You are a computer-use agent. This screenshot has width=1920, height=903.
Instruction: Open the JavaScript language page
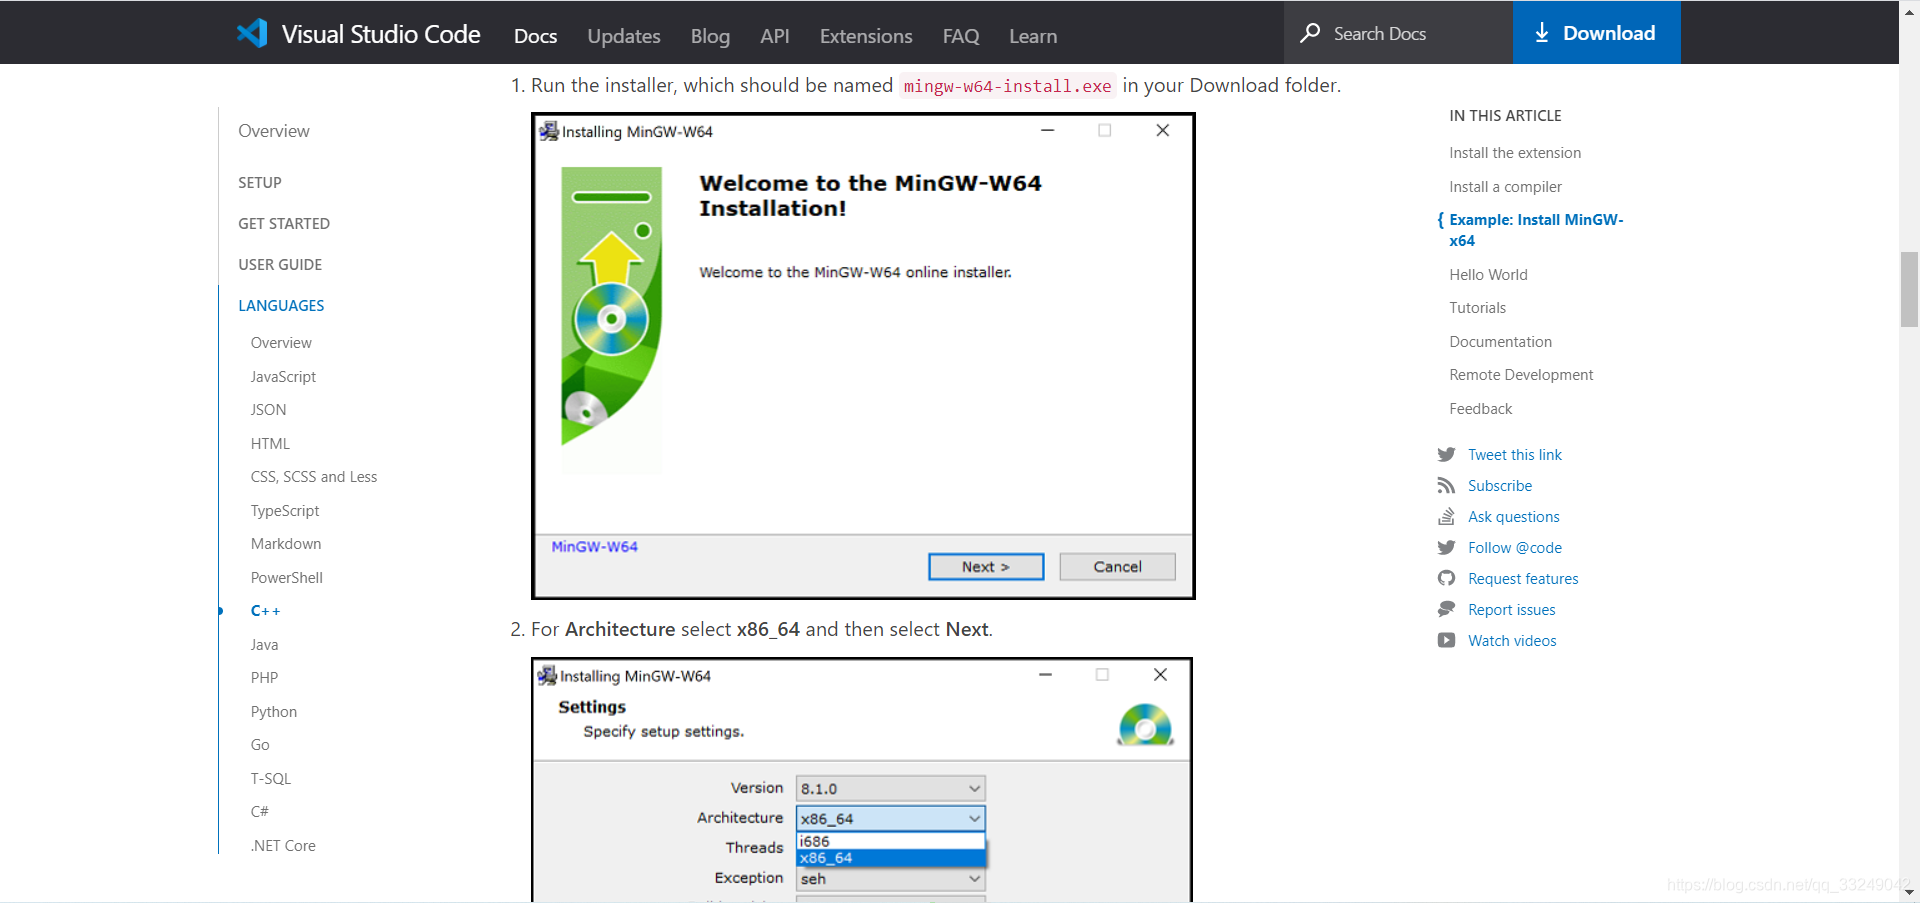[283, 377]
